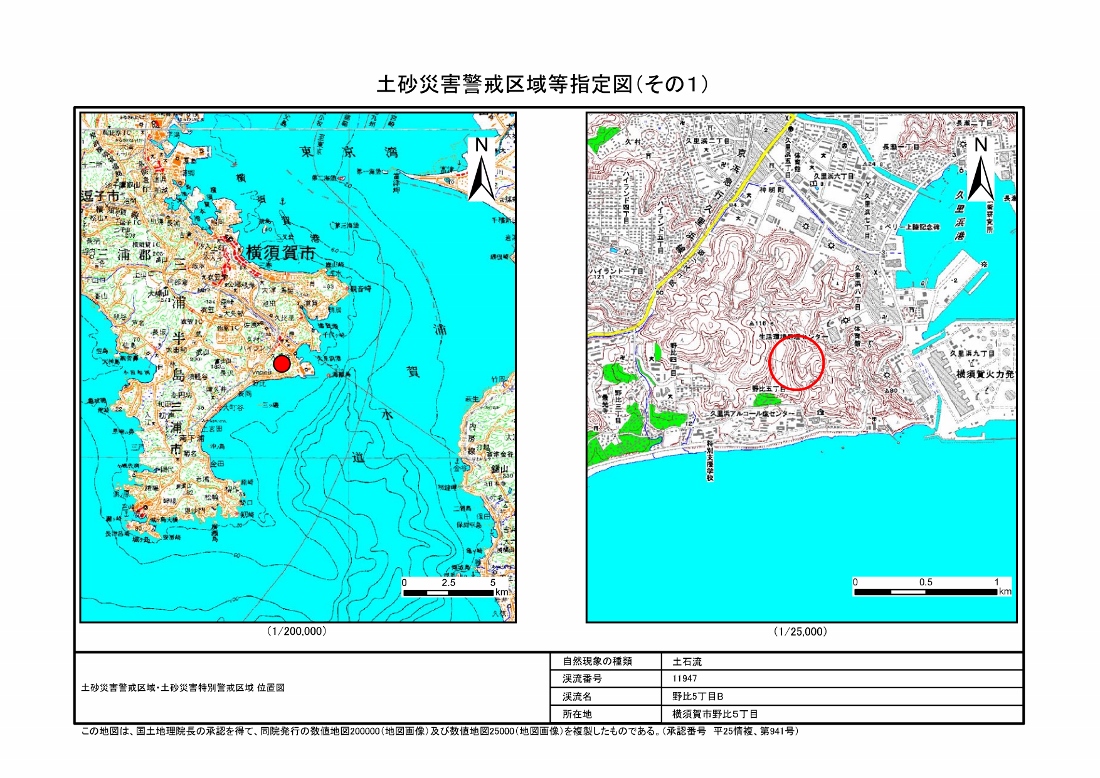Click the (1/200,000) scale caption
1100x778 pixels.
tap(297, 632)
